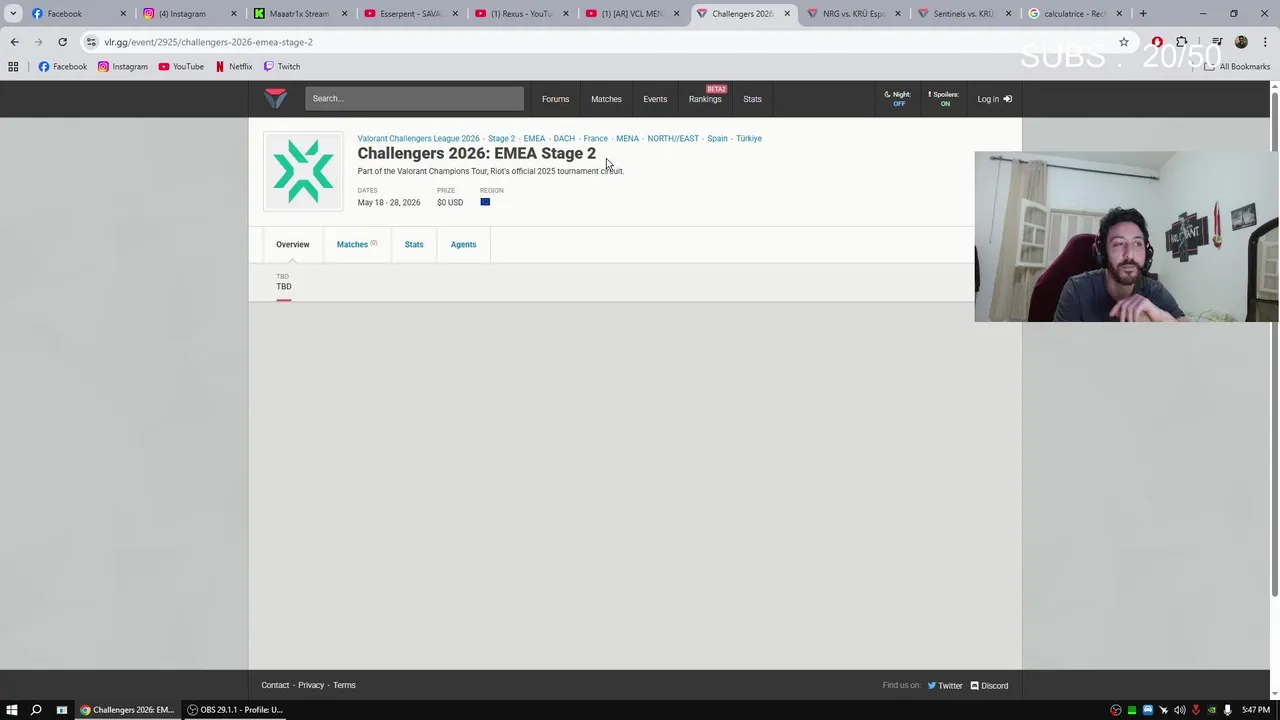The height and width of the screenshot is (720, 1280).
Task: Open the Windows Start button
Action: point(12,710)
